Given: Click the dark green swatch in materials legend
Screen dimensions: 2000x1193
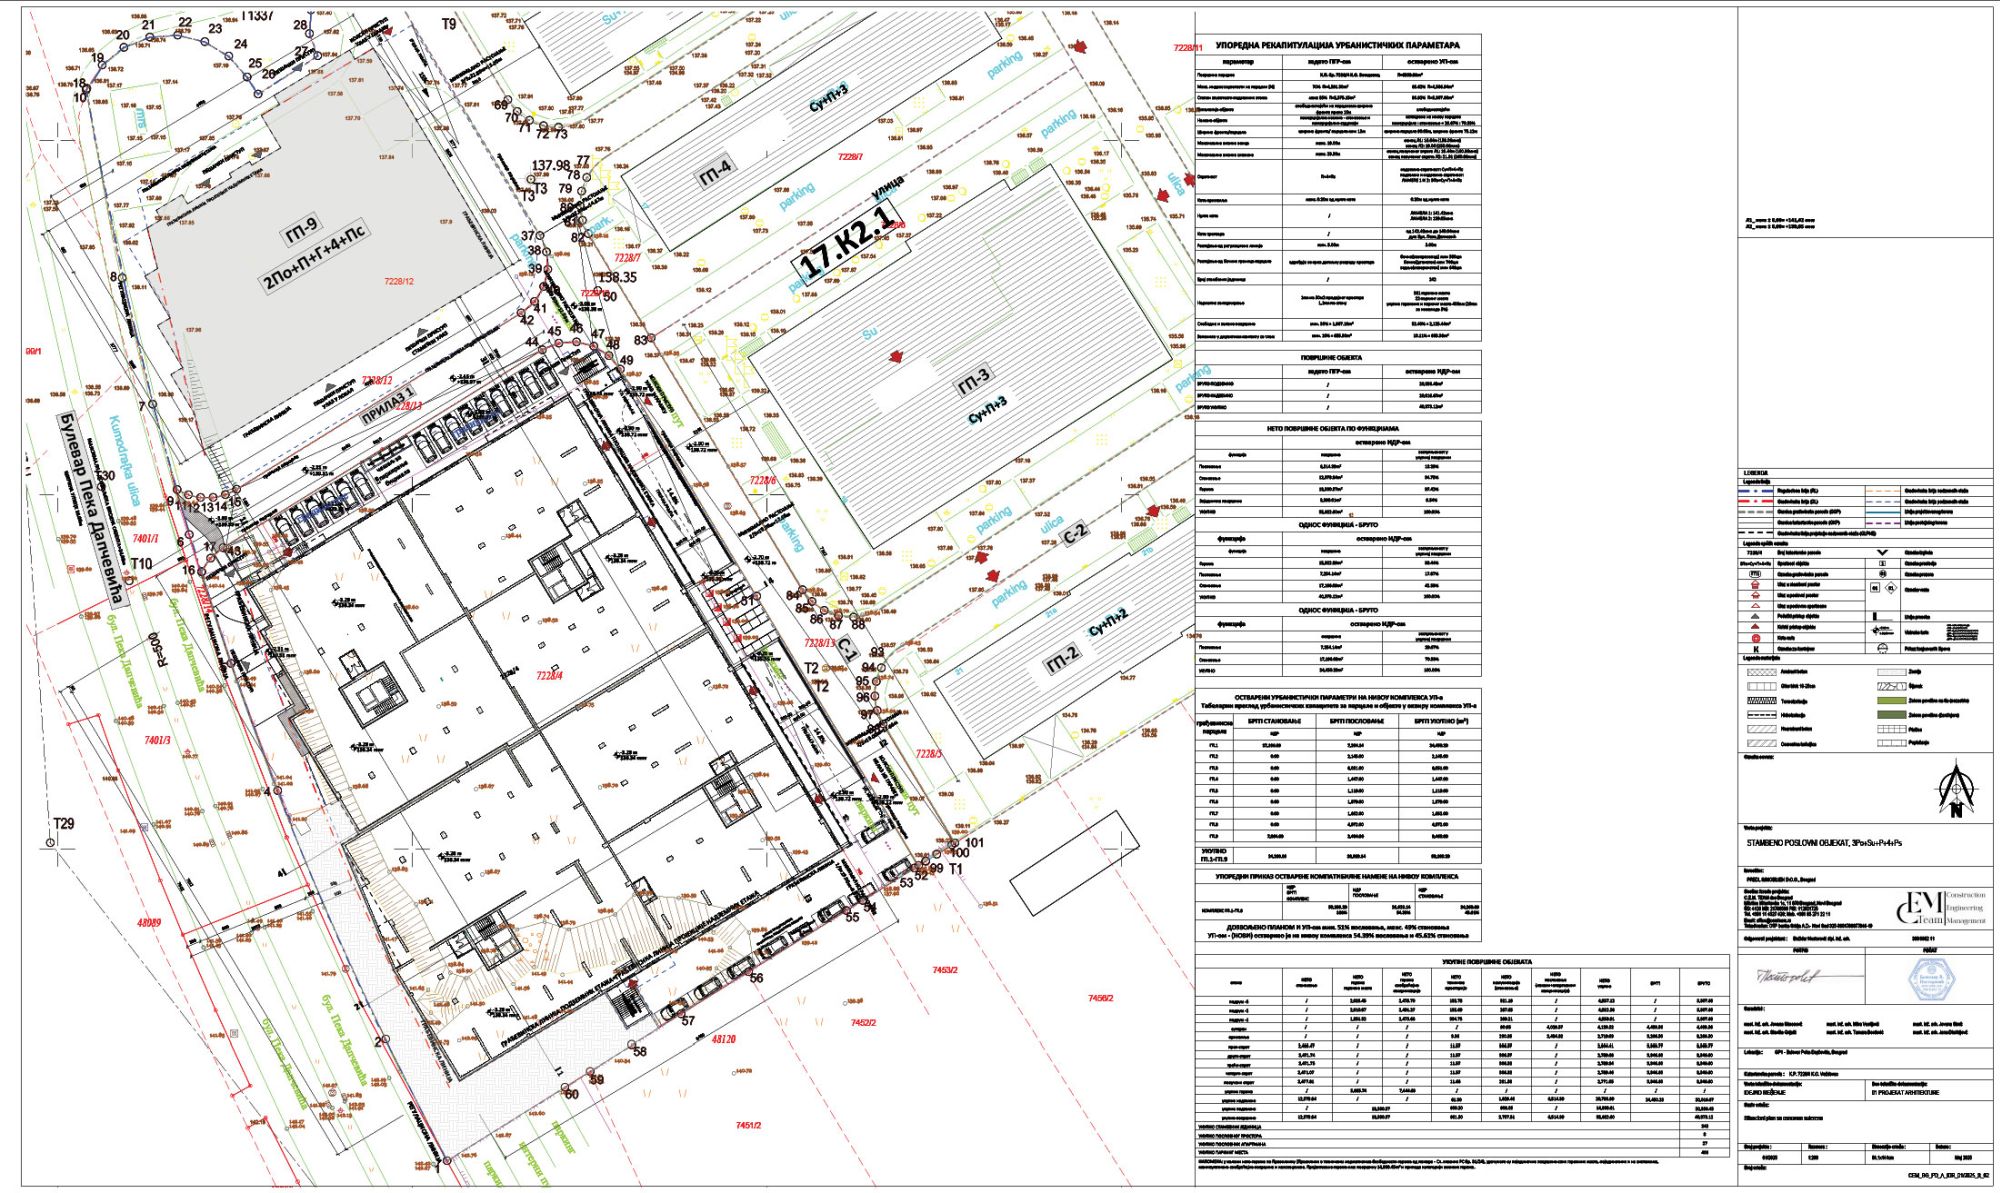Looking at the screenshot, I should (x=1892, y=715).
